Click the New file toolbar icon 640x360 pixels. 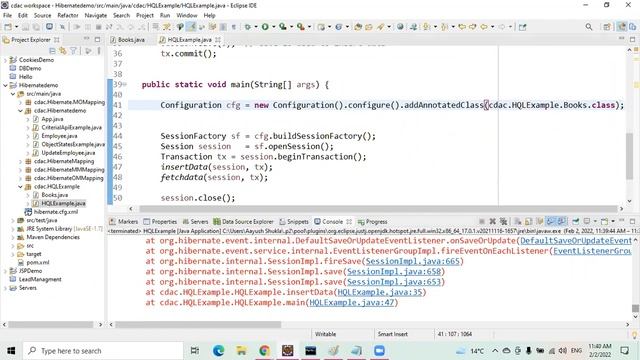8,27
